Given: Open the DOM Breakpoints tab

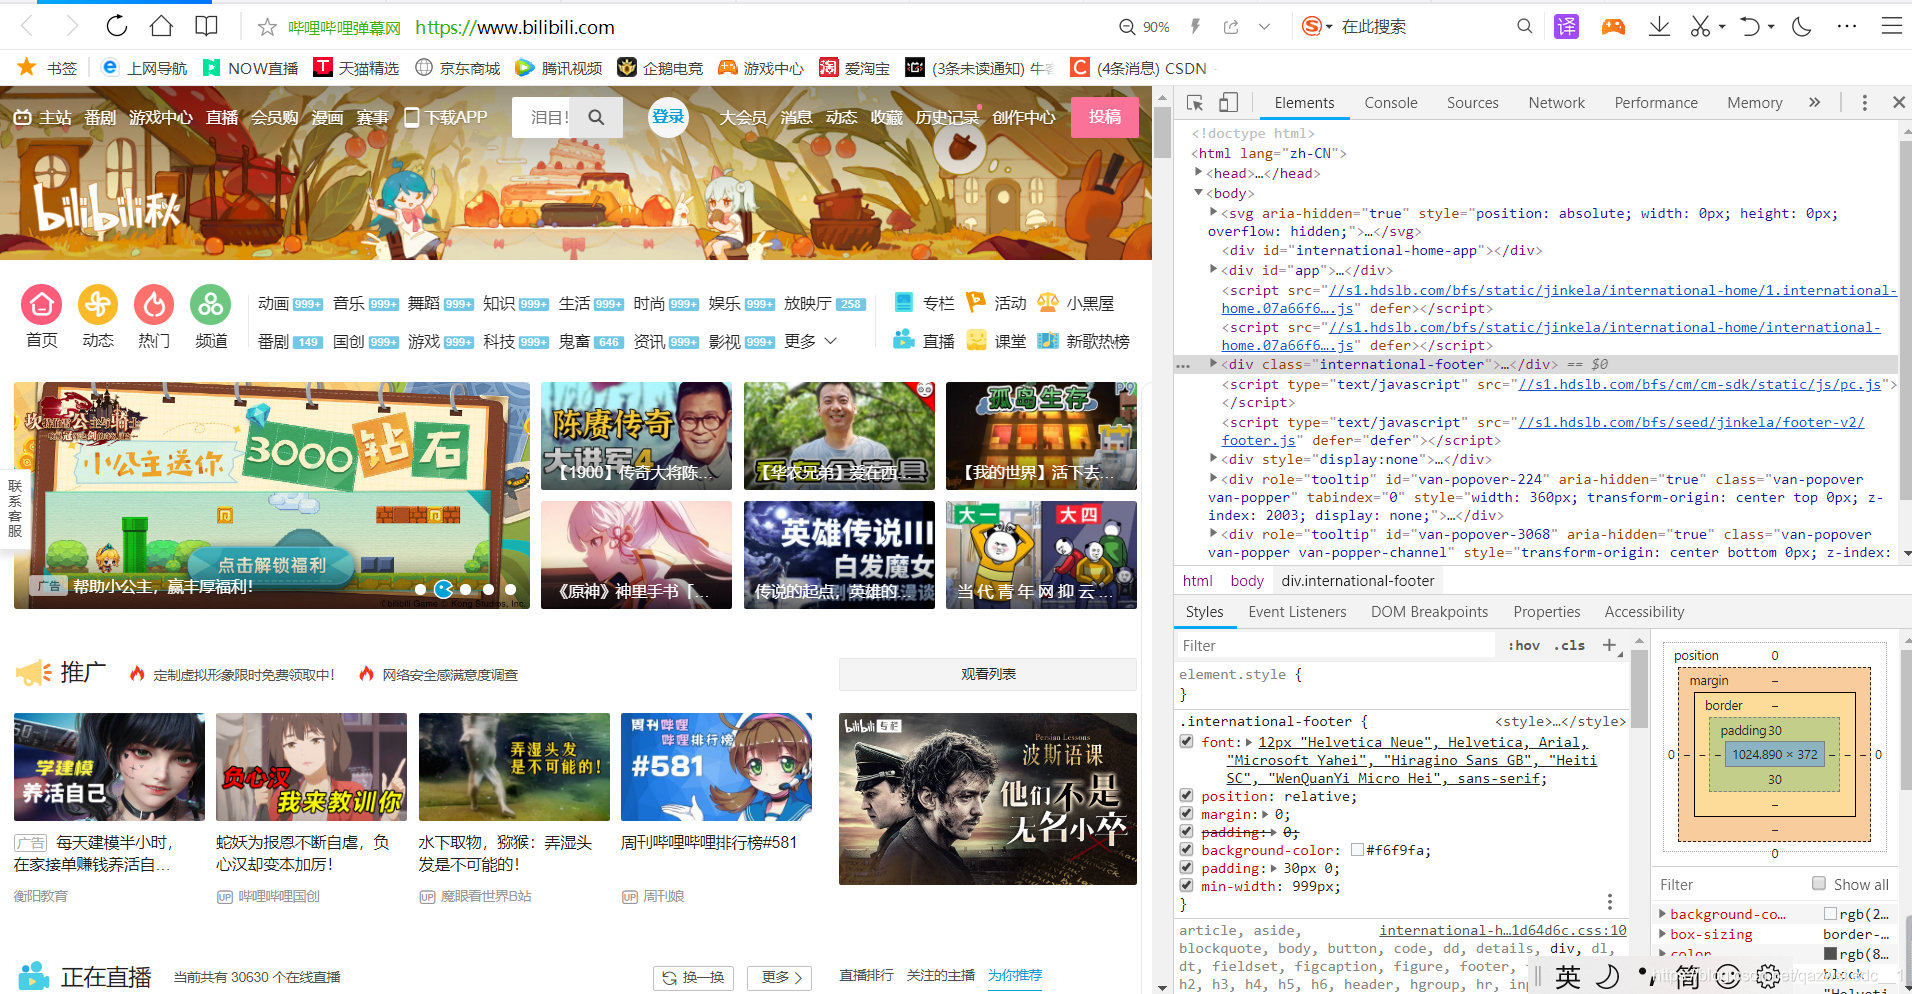Looking at the screenshot, I should (1429, 611).
